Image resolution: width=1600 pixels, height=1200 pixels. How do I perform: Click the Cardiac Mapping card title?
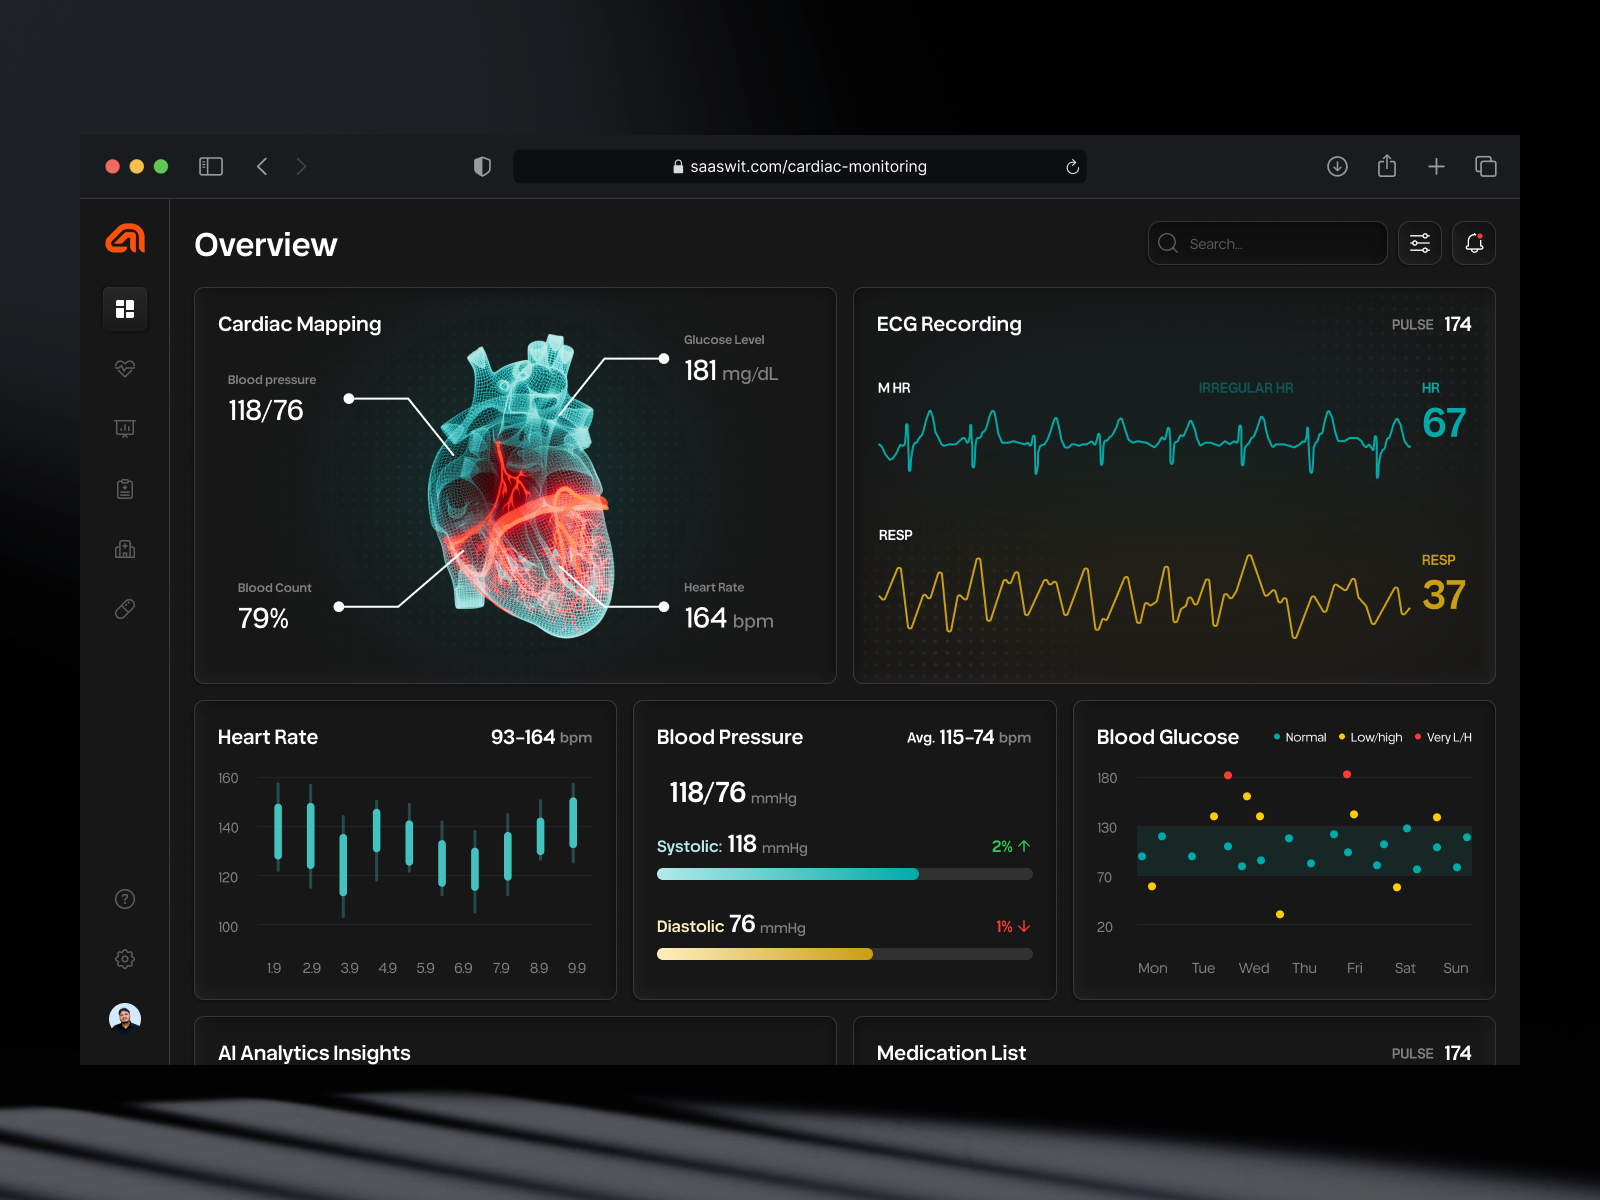[300, 324]
